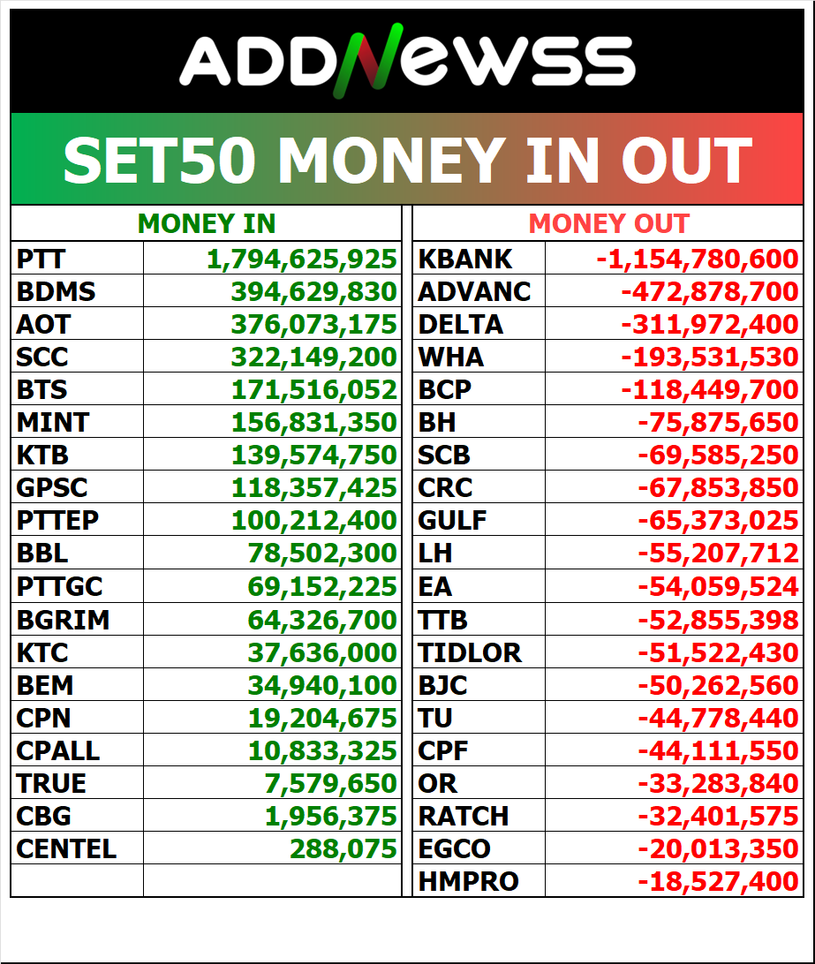Select the TIDLOR stock name
Viewport: 815px width, 964px height.
[470, 653]
